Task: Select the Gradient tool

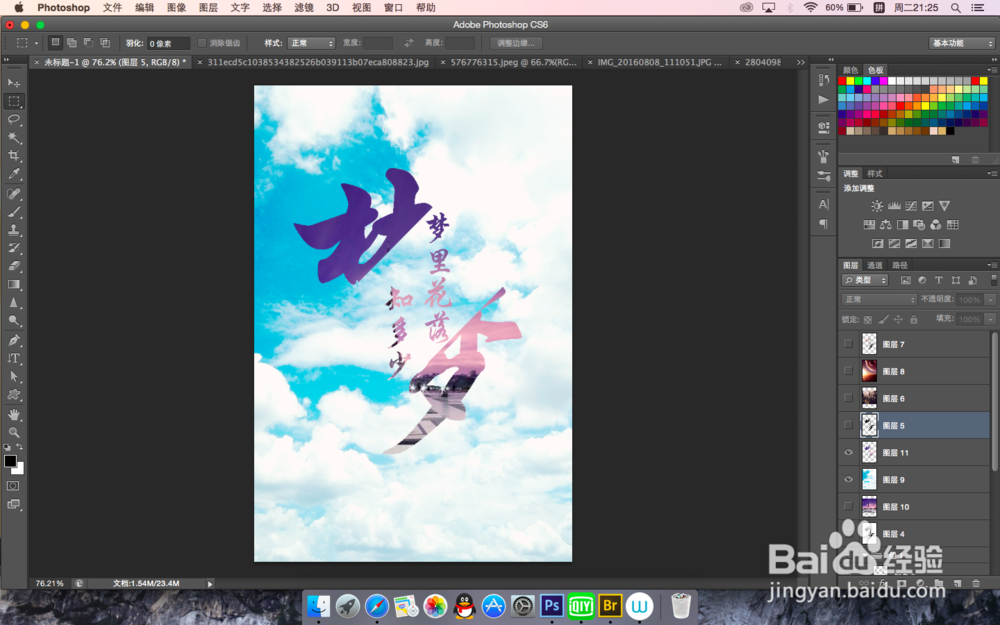Action: point(14,284)
